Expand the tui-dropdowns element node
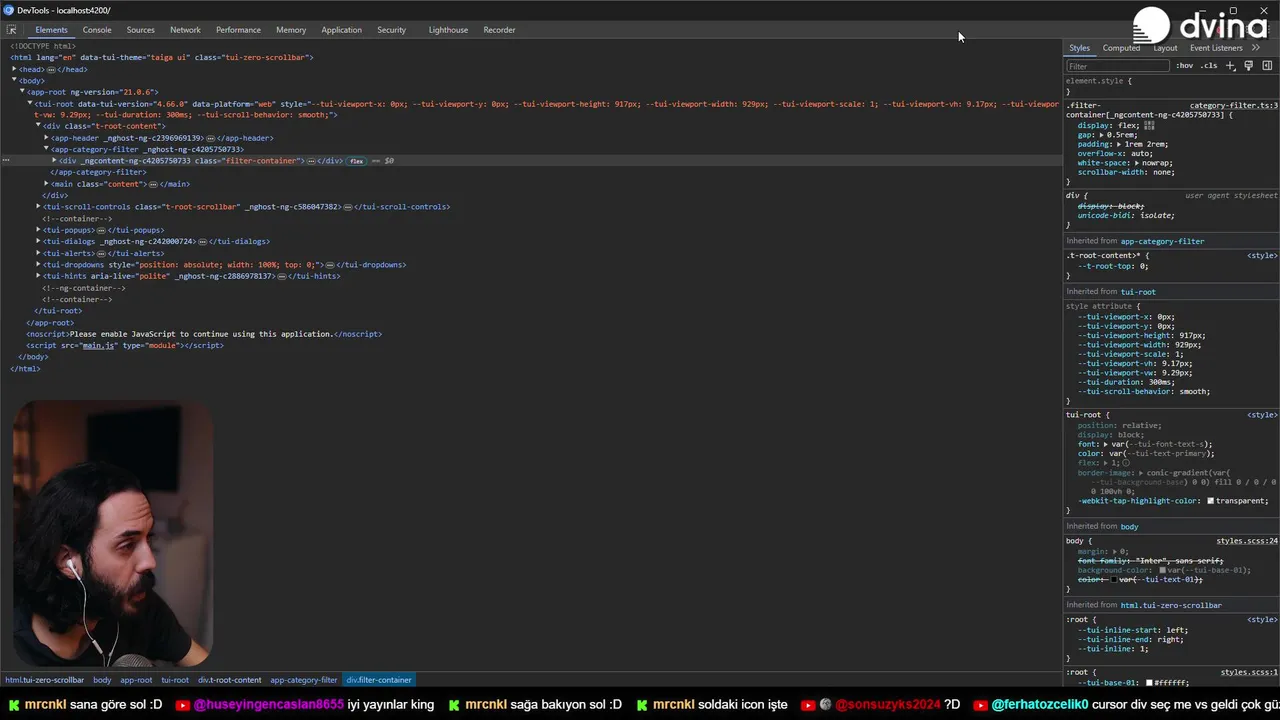This screenshot has width=1280, height=720. pos(38,264)
